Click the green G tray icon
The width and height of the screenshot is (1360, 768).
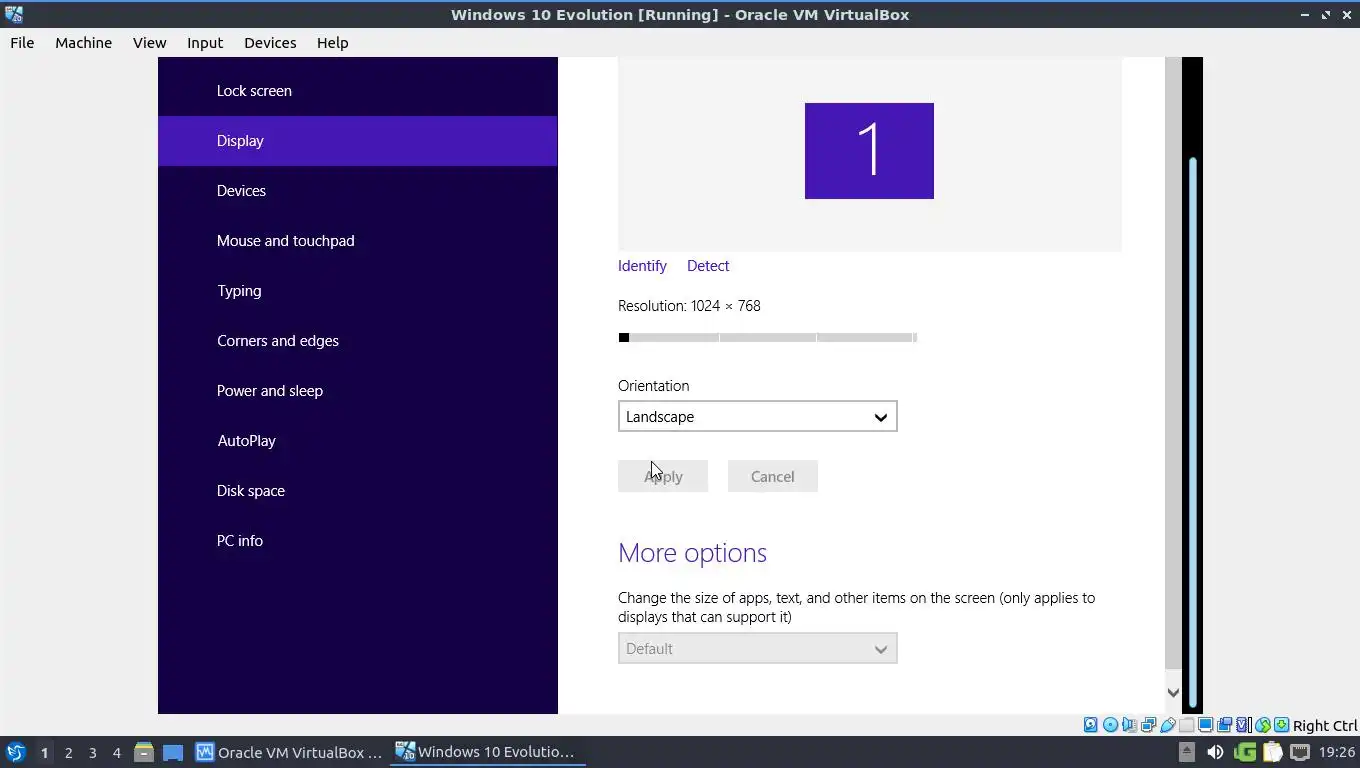click(1245, 752)
